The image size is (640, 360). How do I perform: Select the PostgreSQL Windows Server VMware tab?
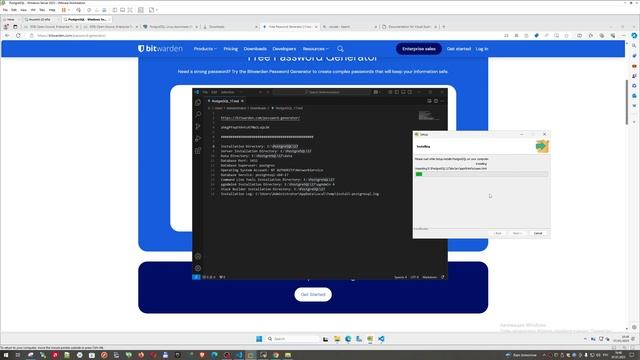tap(87, 19)
